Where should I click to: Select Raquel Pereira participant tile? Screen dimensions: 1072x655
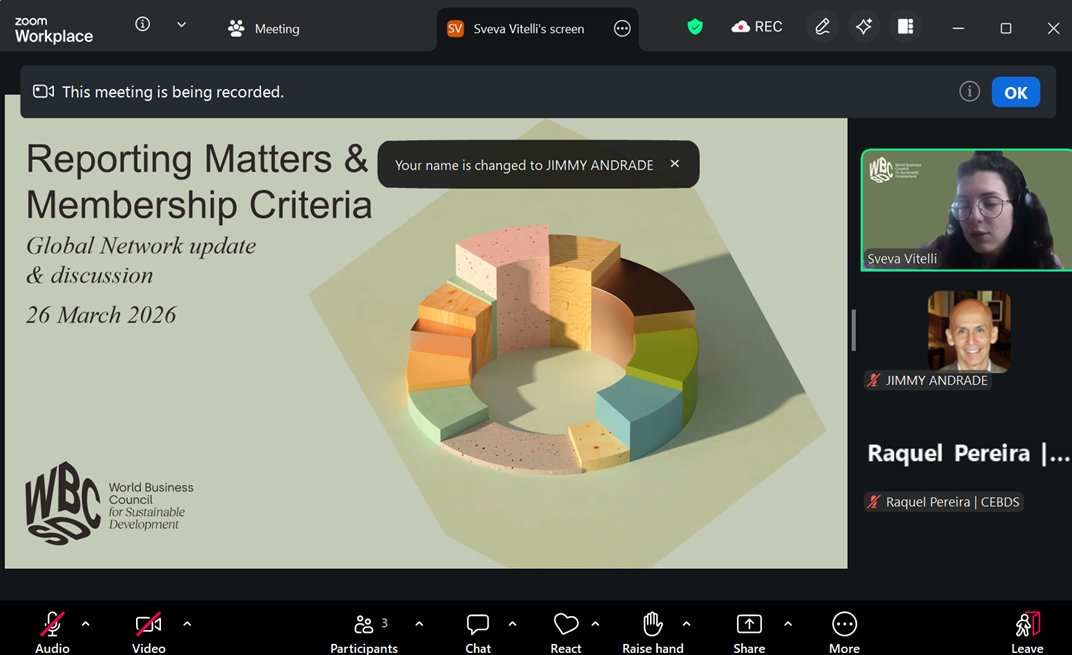point(968,453)
